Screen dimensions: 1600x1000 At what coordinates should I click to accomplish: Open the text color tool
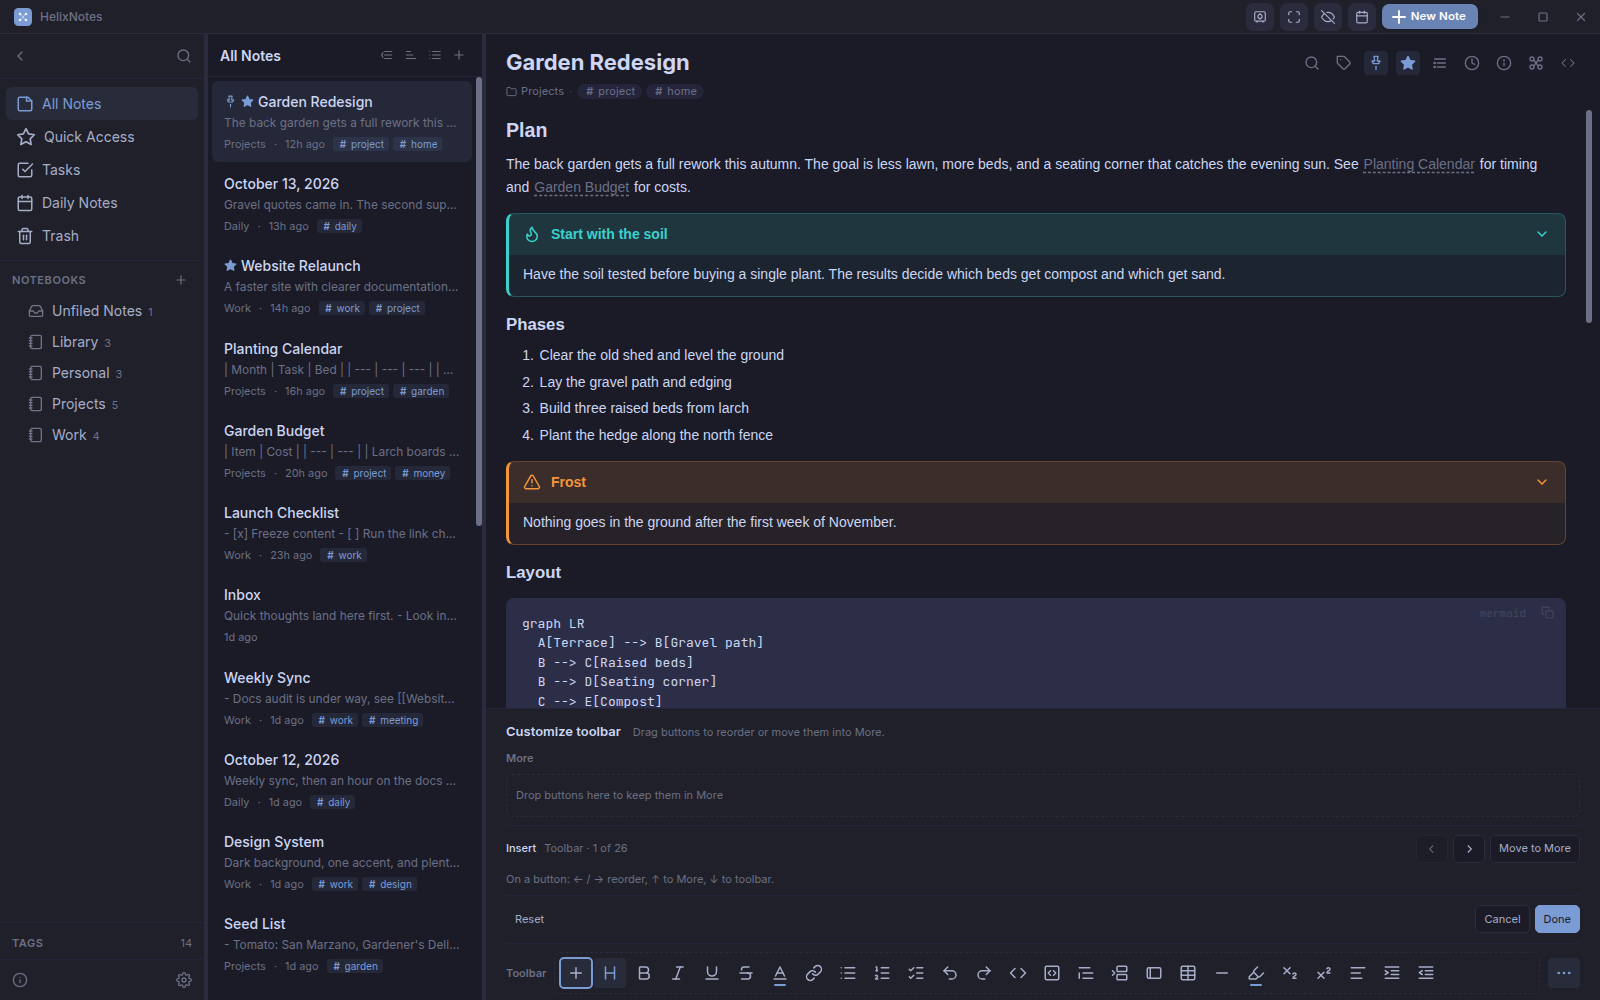pyautogui.click(x=780, y=973)
